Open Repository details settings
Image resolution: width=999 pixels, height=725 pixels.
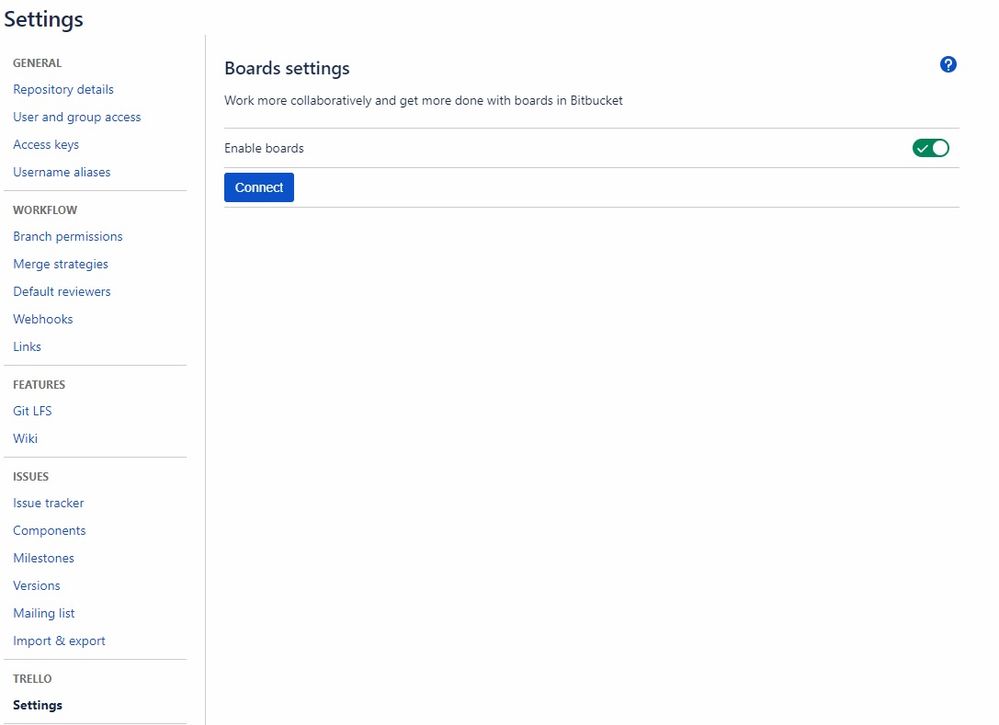pyautogui.click(x=63, y=90)
